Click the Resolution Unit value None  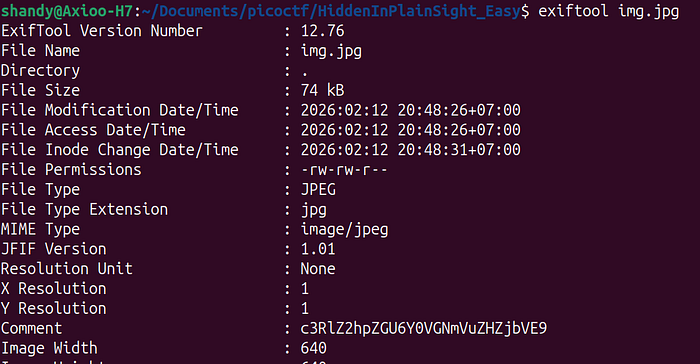pyautogui.click(x=318, y=269)
